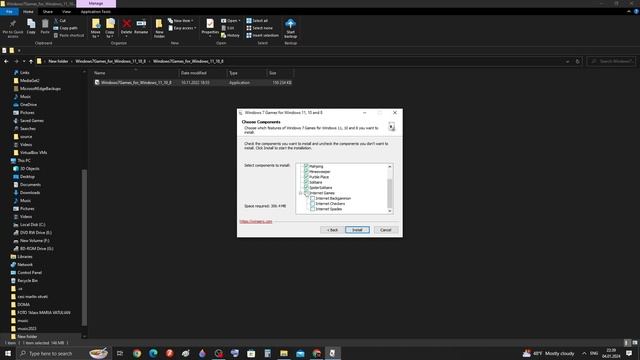Click the Windows Start button
Screen dimensions: 640x360
8,353
